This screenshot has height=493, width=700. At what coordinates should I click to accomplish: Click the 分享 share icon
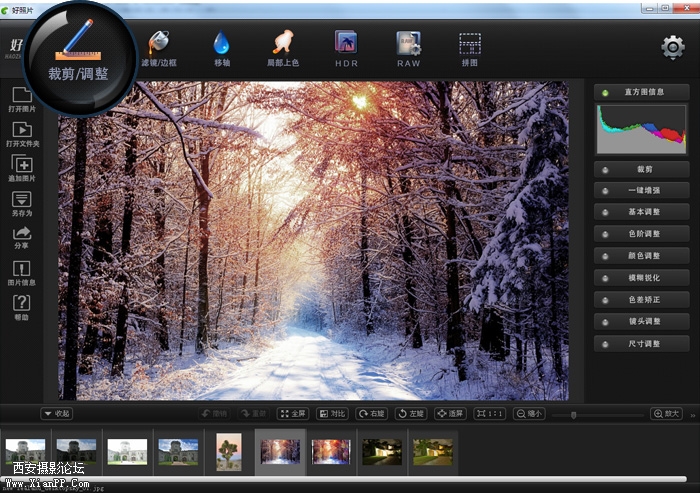tap(22, 238)
